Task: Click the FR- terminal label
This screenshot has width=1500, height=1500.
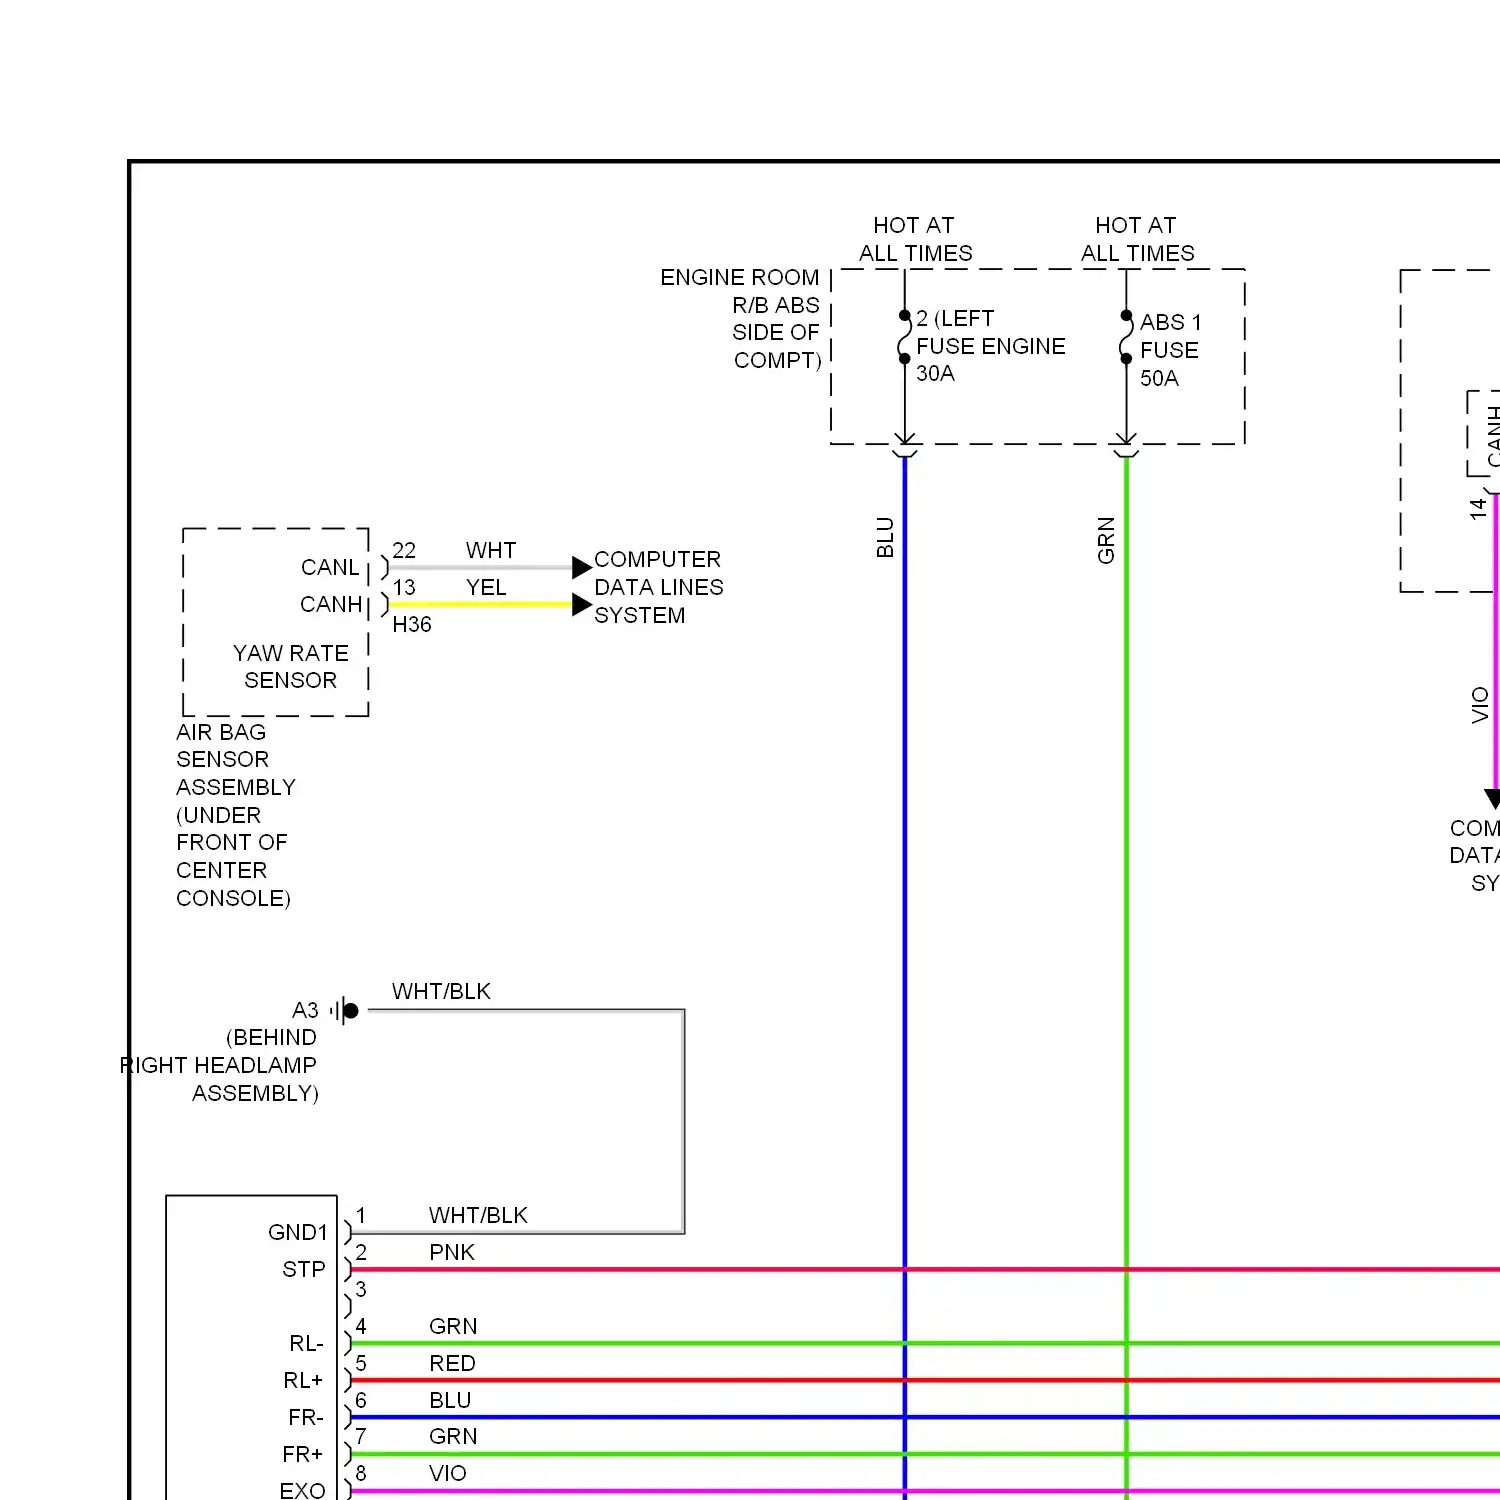Action: click(x=306, y=1418)
